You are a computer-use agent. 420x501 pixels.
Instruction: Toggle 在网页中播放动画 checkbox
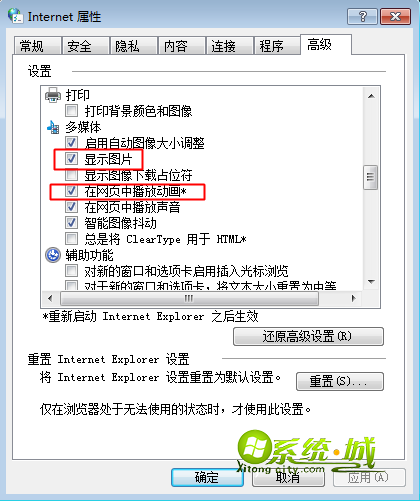point(71,191)
